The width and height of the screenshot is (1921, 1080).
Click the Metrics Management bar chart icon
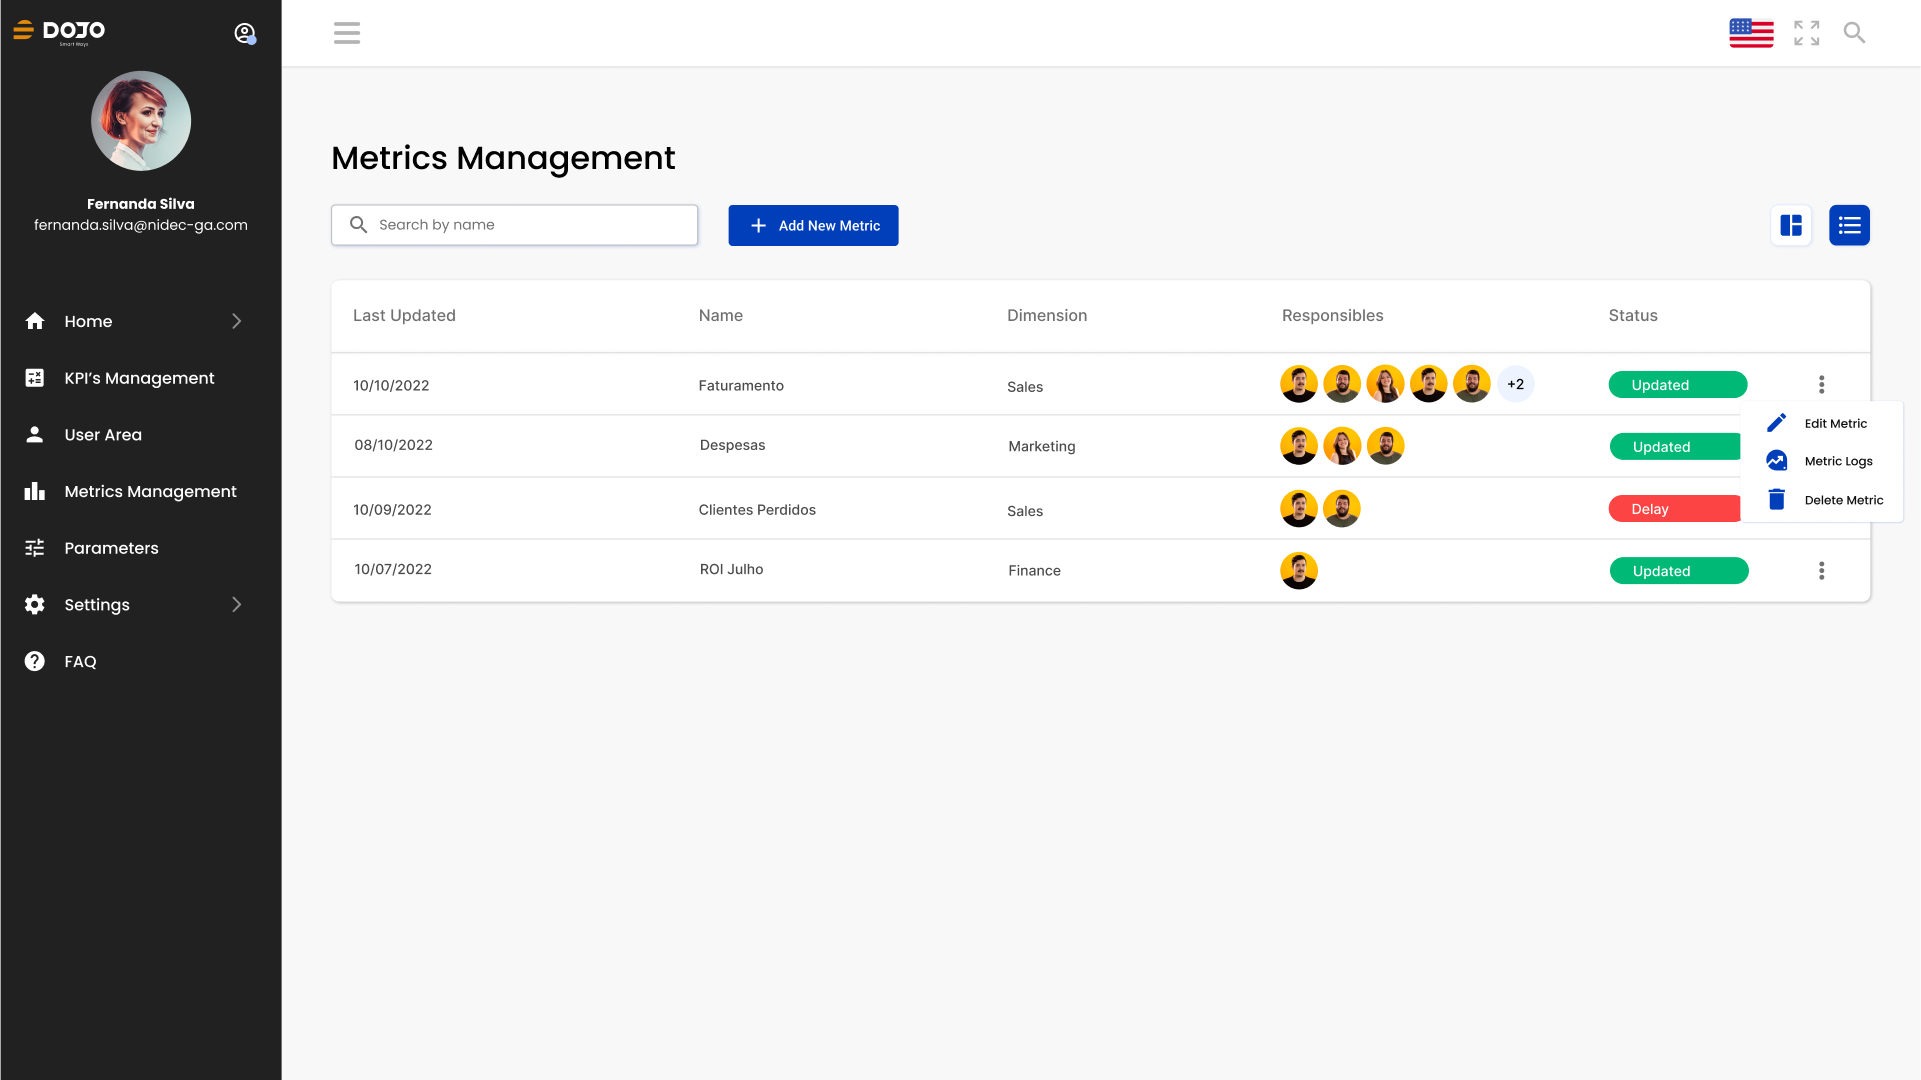pyautogui.click(x=35, y=491)
